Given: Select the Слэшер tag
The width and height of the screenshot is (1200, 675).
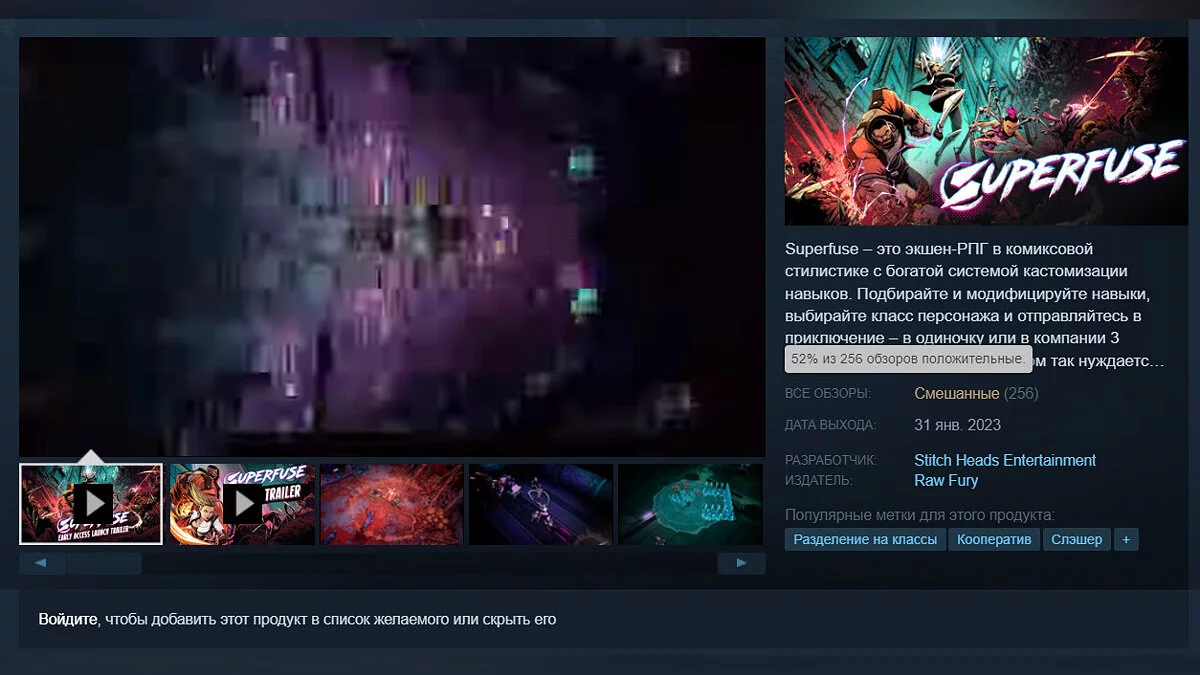Looking at the screenshot, I should tap(1077, 540).
